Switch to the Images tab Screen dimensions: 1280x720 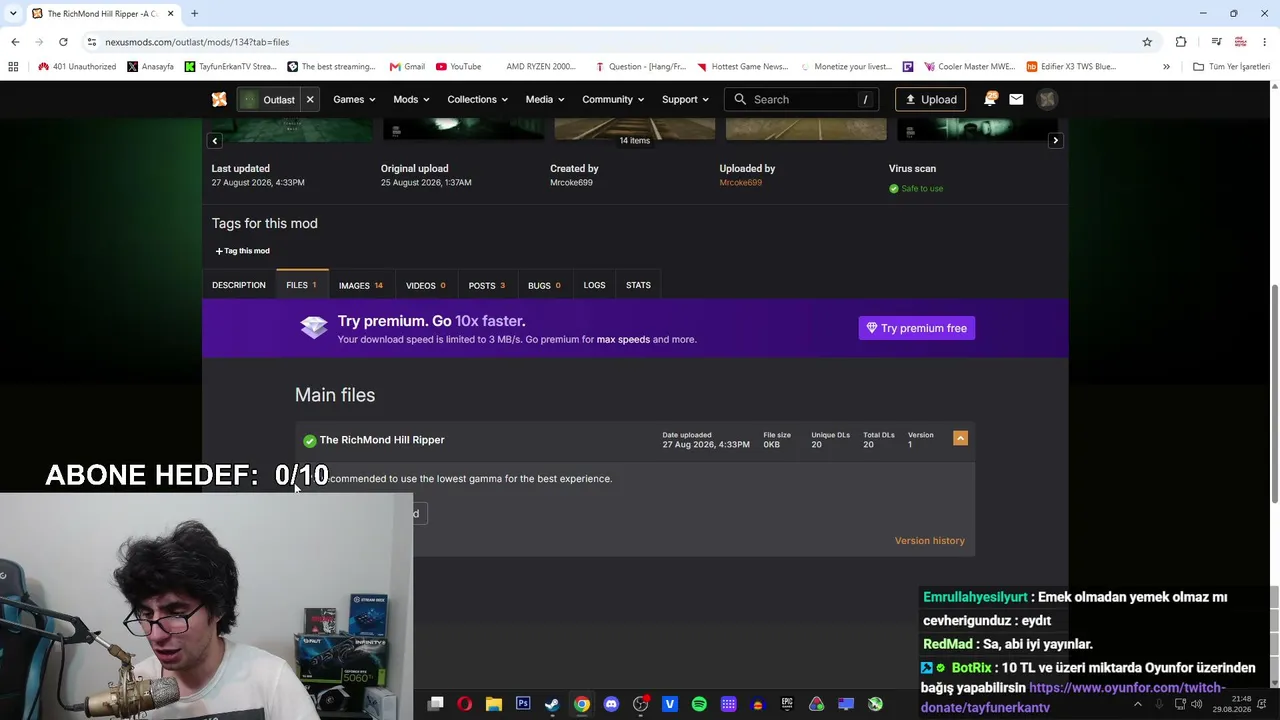pos(360,285)
